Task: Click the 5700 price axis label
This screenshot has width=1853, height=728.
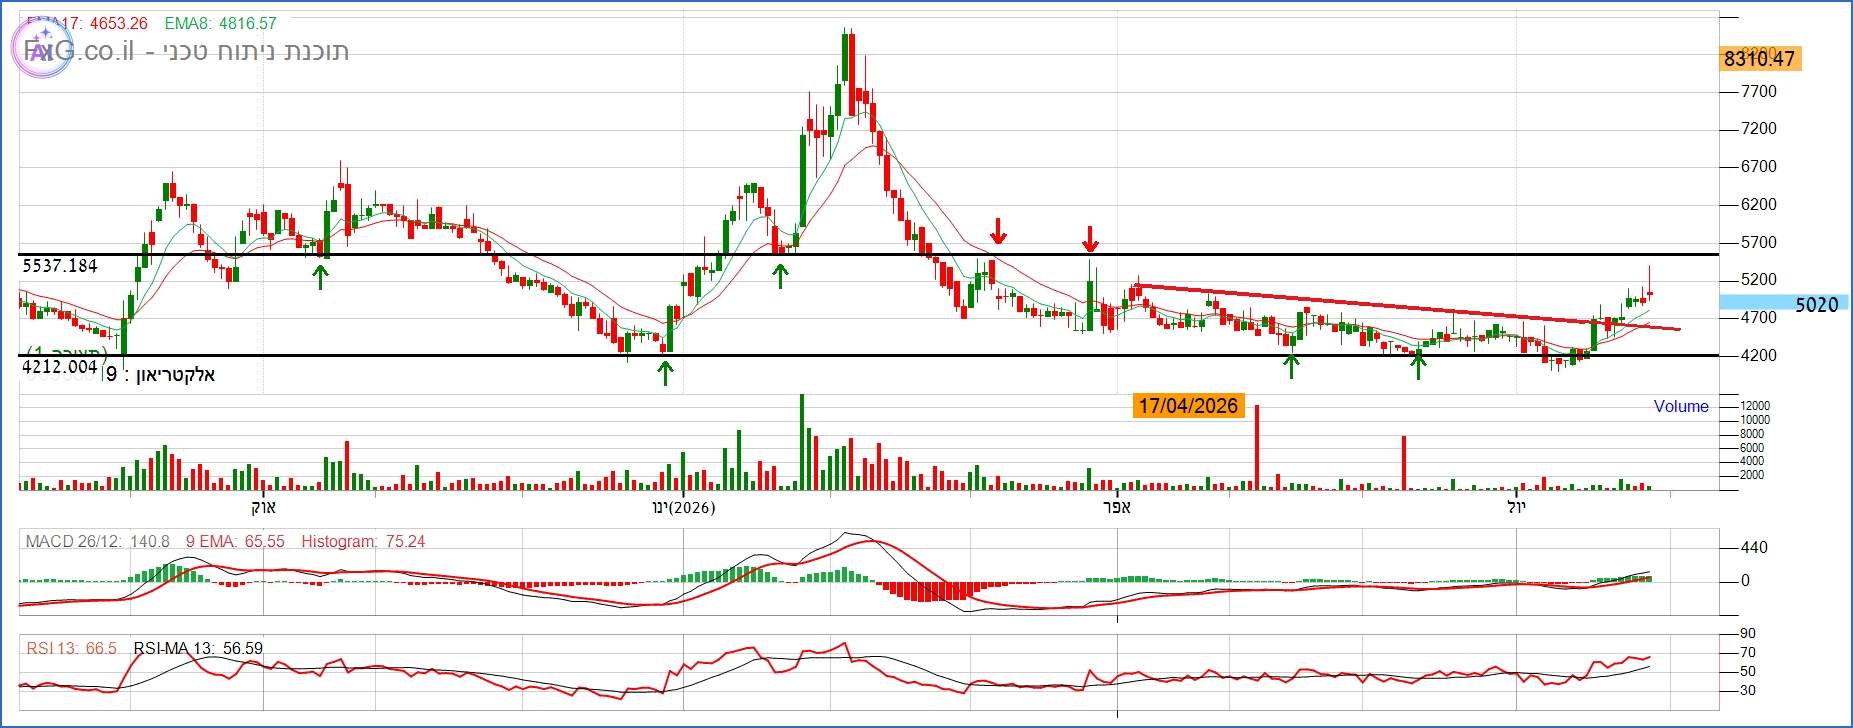Action: pos(1759,243)
